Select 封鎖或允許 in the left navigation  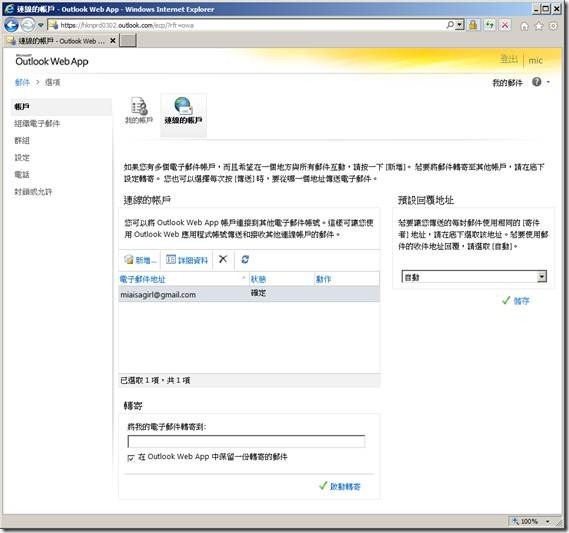click(33, 192)
